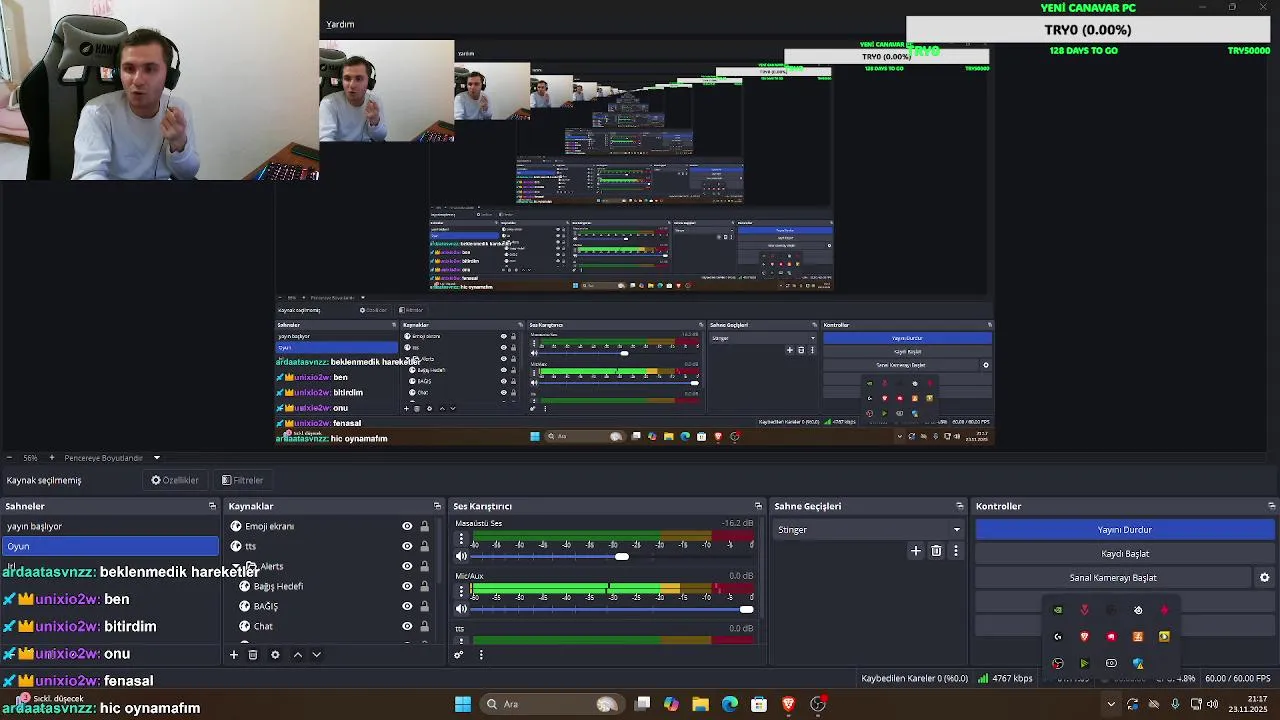The image size is (1280, 720).
Task: Hide the BAĞIŞ source
Action: [407, 606]
